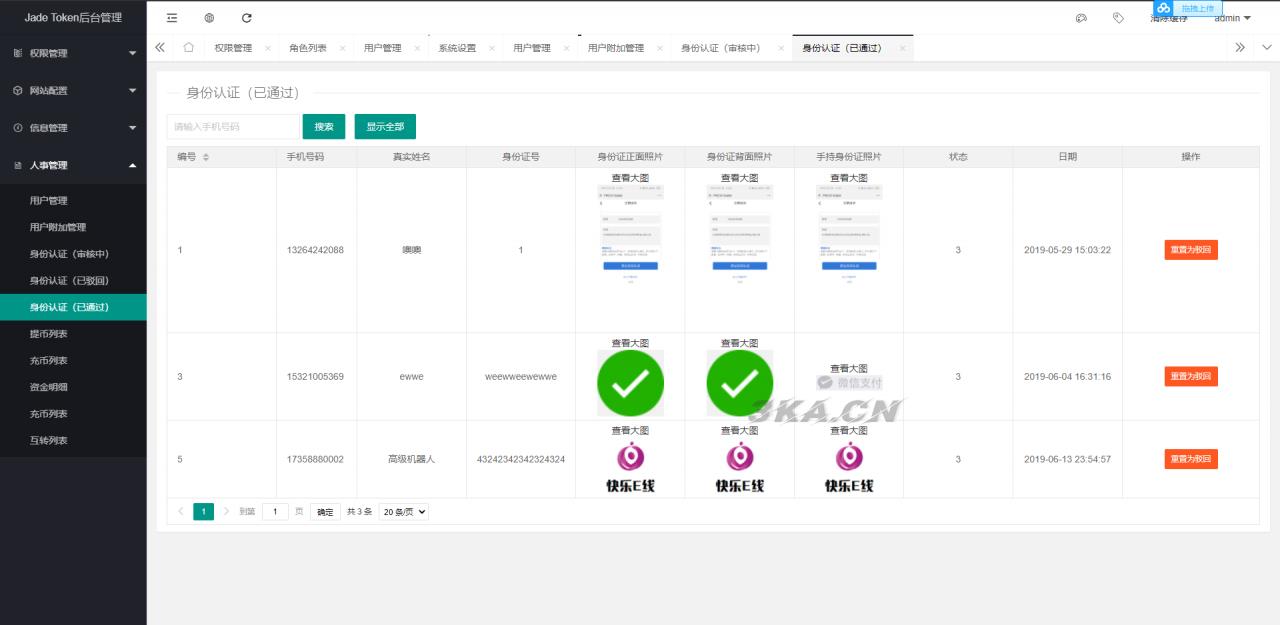This screenshot has height=625, width=1280.
Task: Switch to the 角色列表 tab
Action: pyautogui.click(x=308, y=48)
